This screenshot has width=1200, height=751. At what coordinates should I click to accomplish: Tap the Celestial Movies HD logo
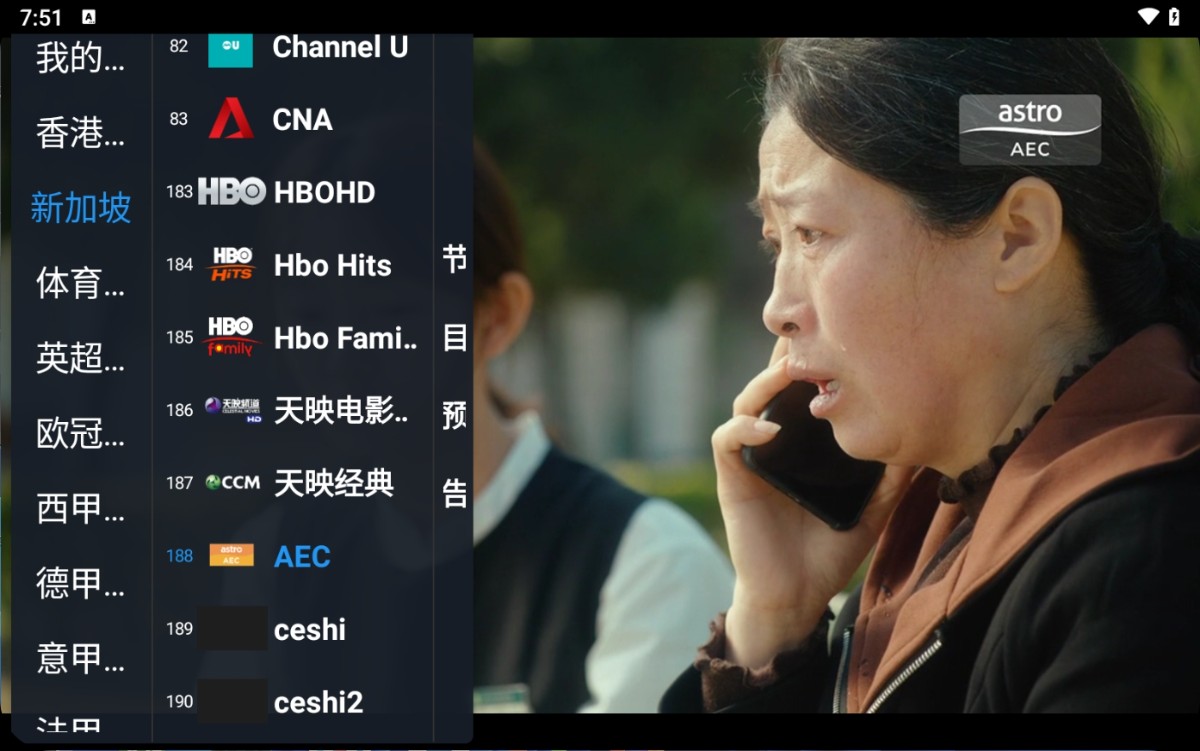coord(233,410)
